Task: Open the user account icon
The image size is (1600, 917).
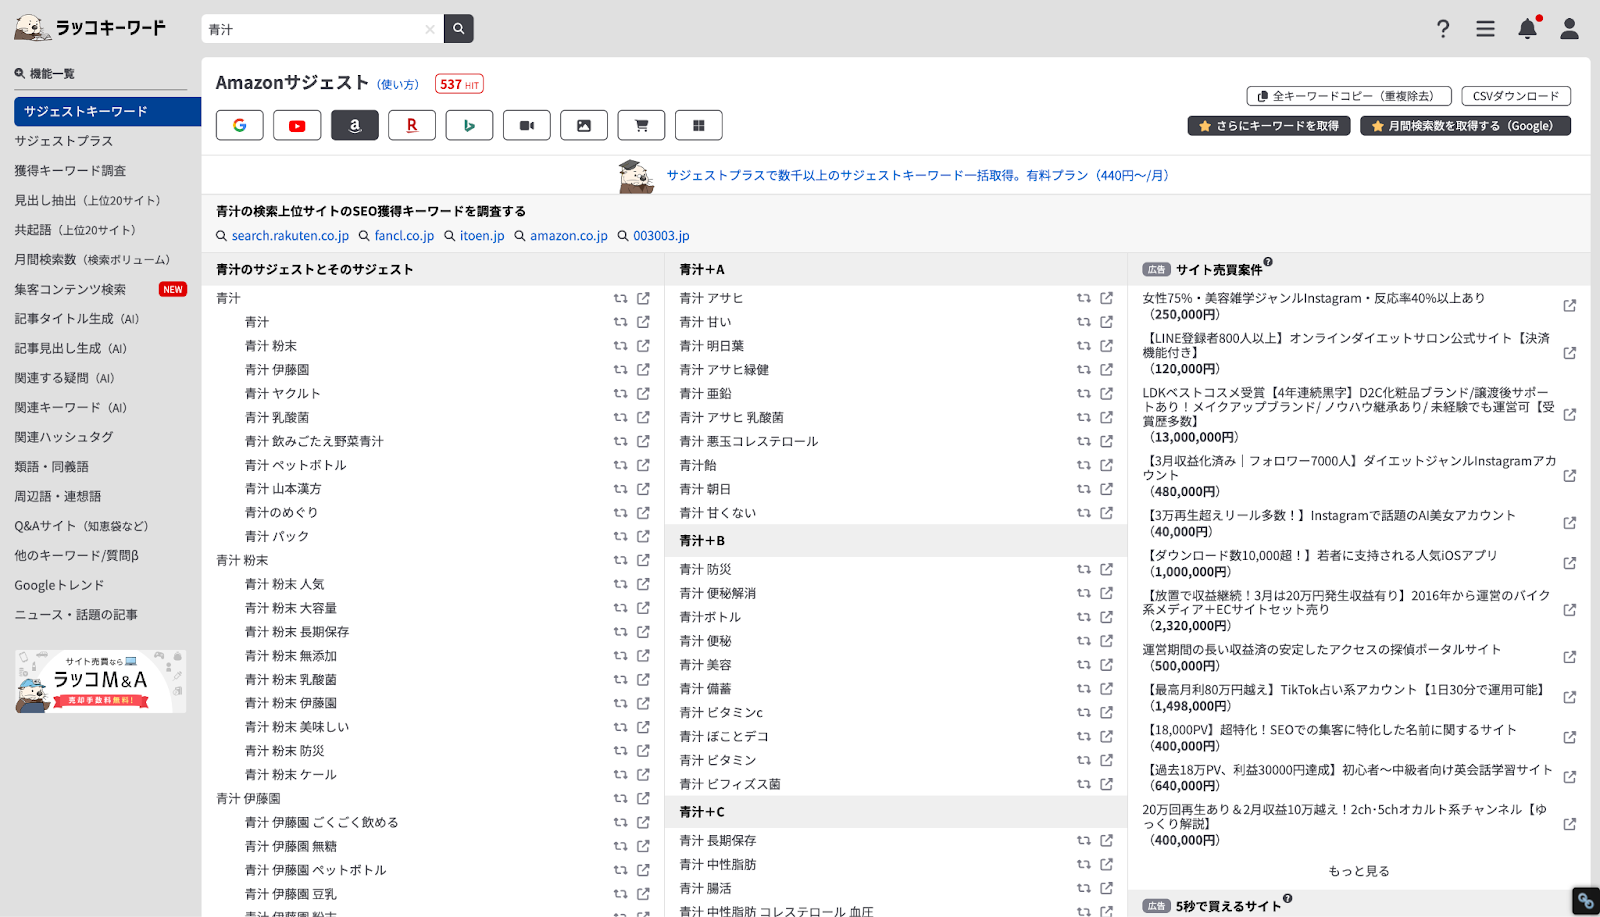Action: (1569, 29)
